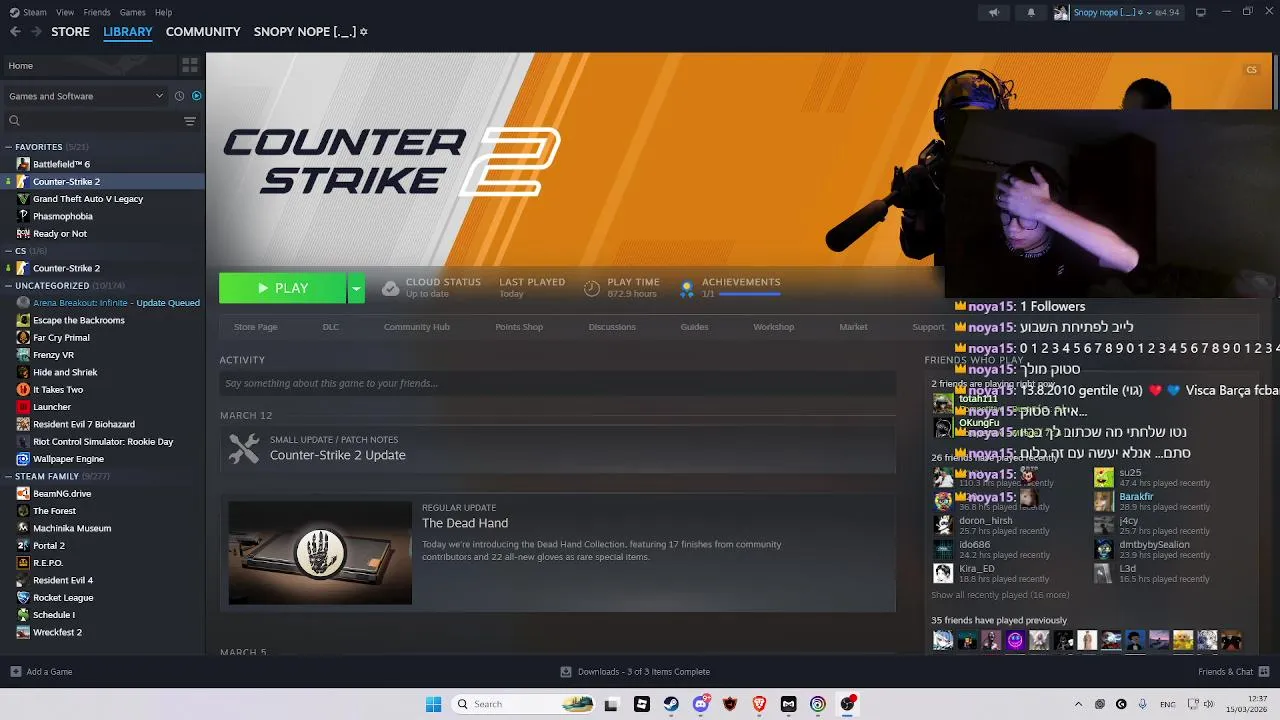Open the Workshop tab for Counter-Strike 2
1280x720 pixels.
point(773,327)
